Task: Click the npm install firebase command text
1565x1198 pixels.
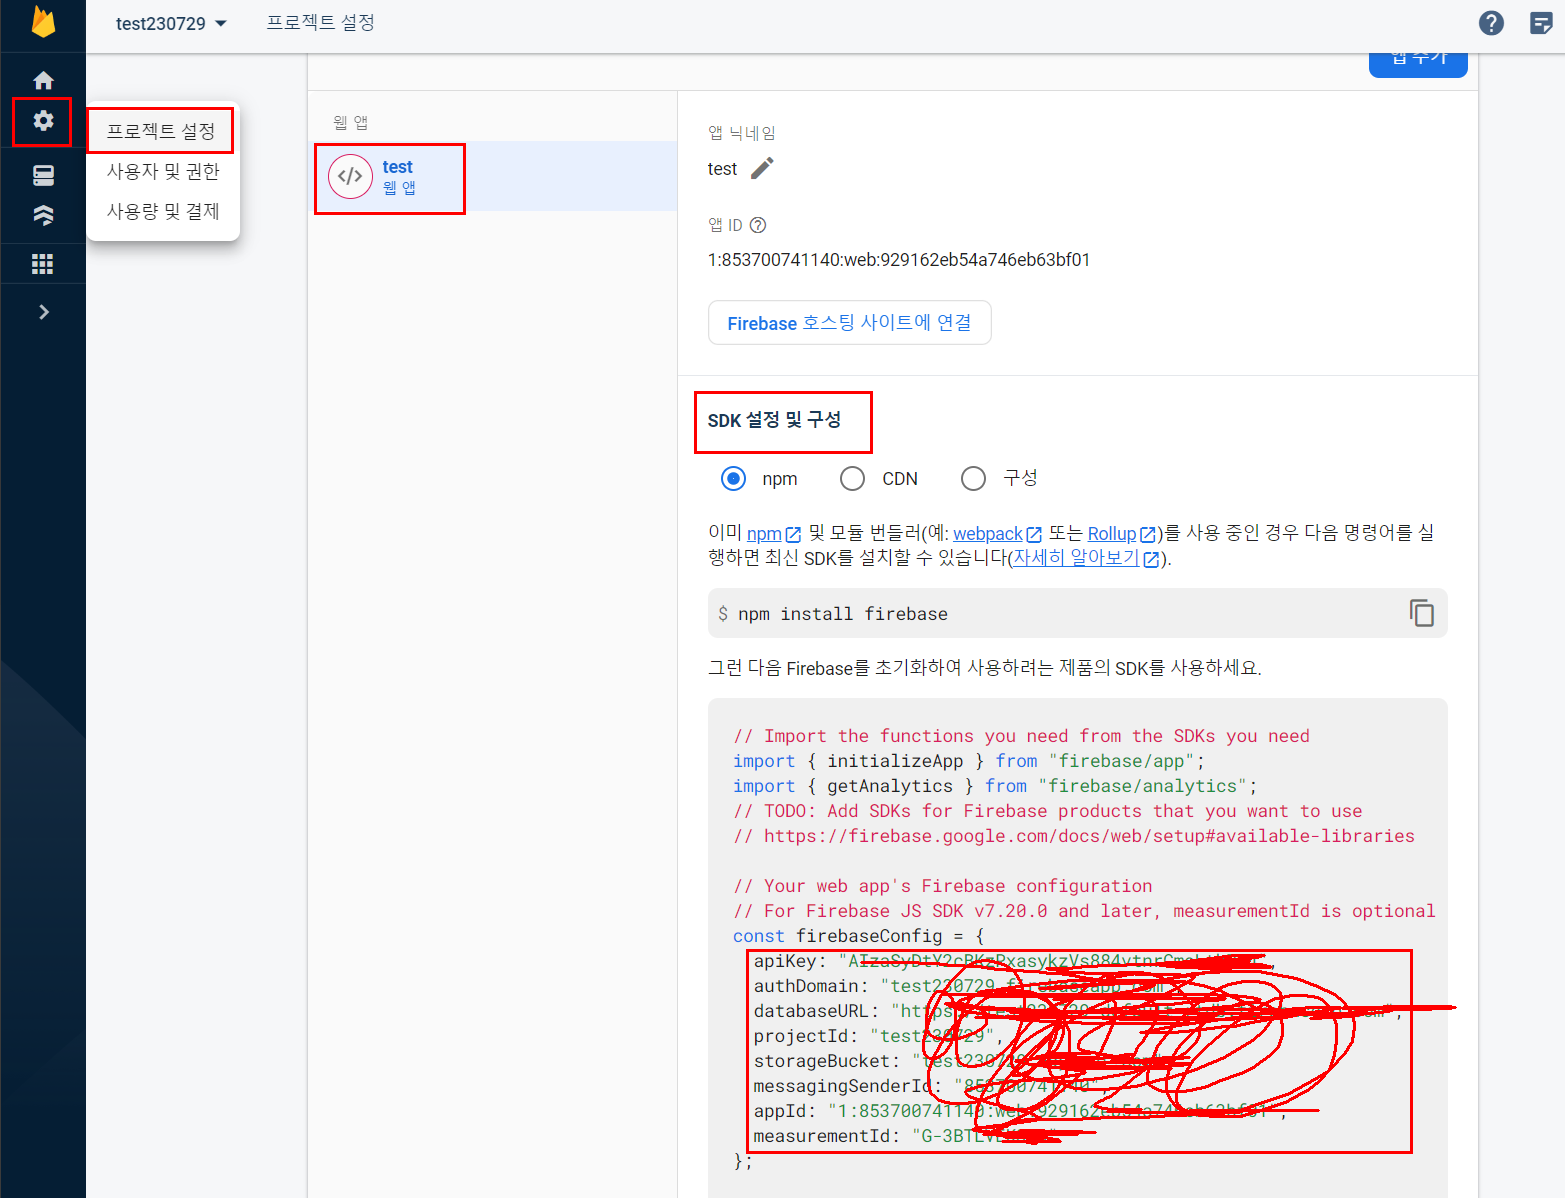Action: (x=842, y=614)
